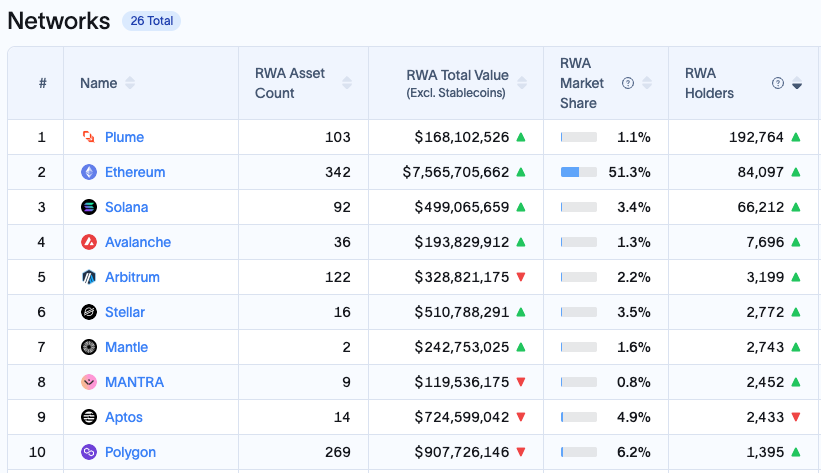Click the red down arrow beside $328,821,175
821x473 pixels.
coord(521,277)
